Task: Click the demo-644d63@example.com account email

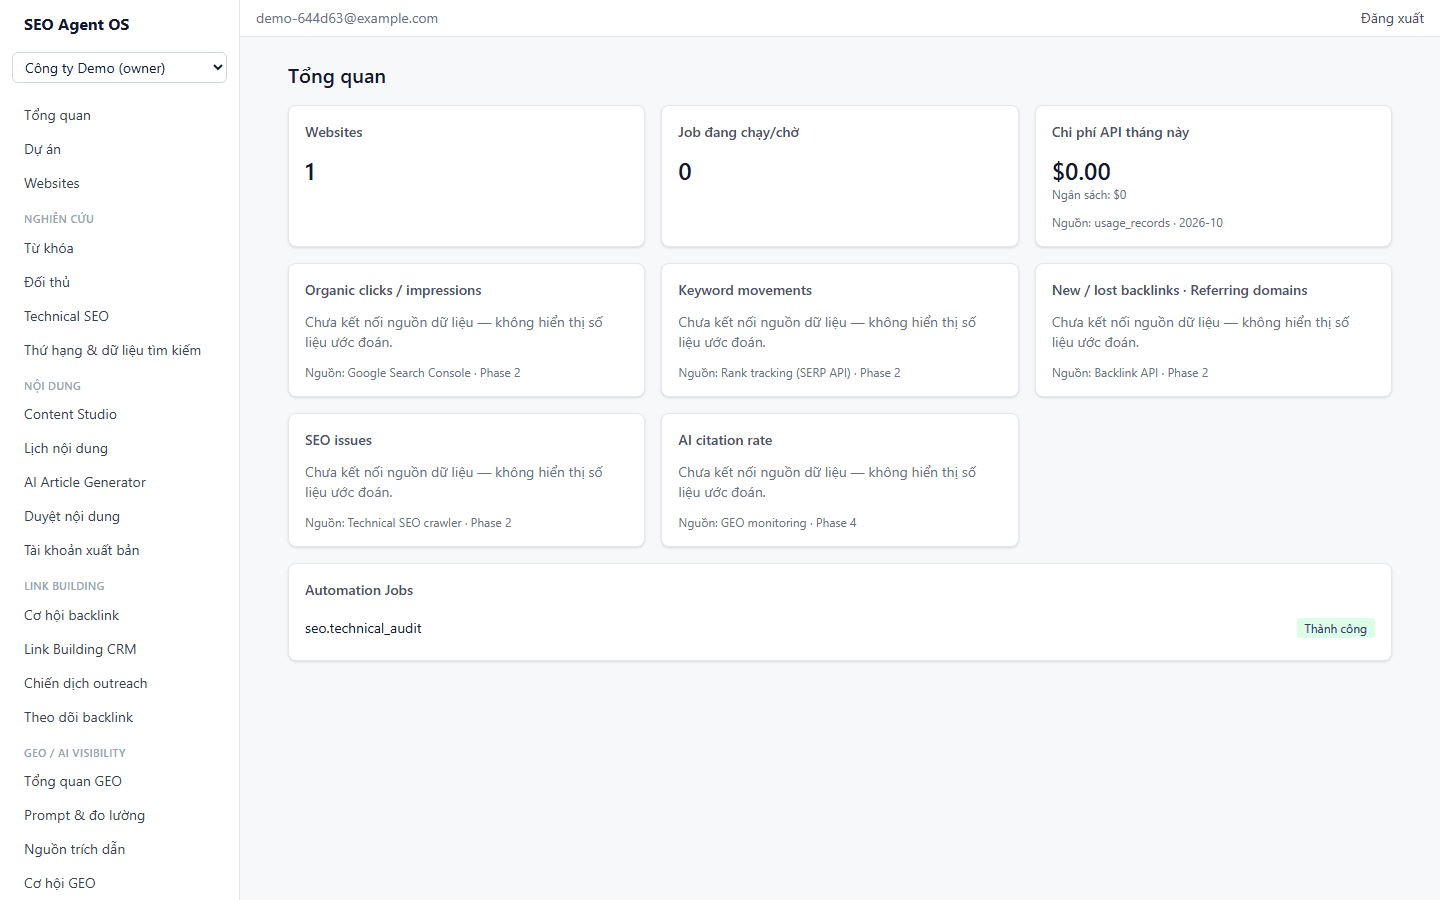Action: tap(347, 18)
